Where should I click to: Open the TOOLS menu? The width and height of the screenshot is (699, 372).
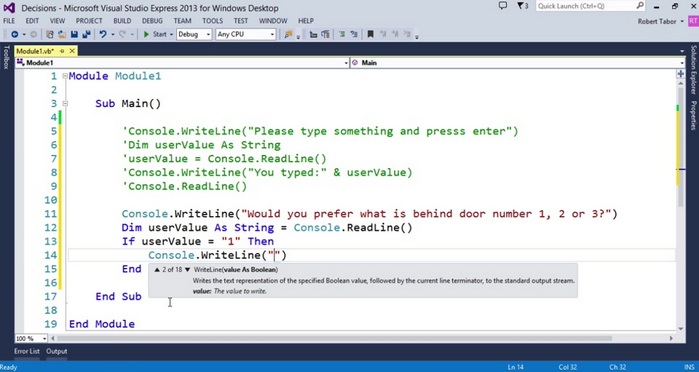click(x=213, y=21)
